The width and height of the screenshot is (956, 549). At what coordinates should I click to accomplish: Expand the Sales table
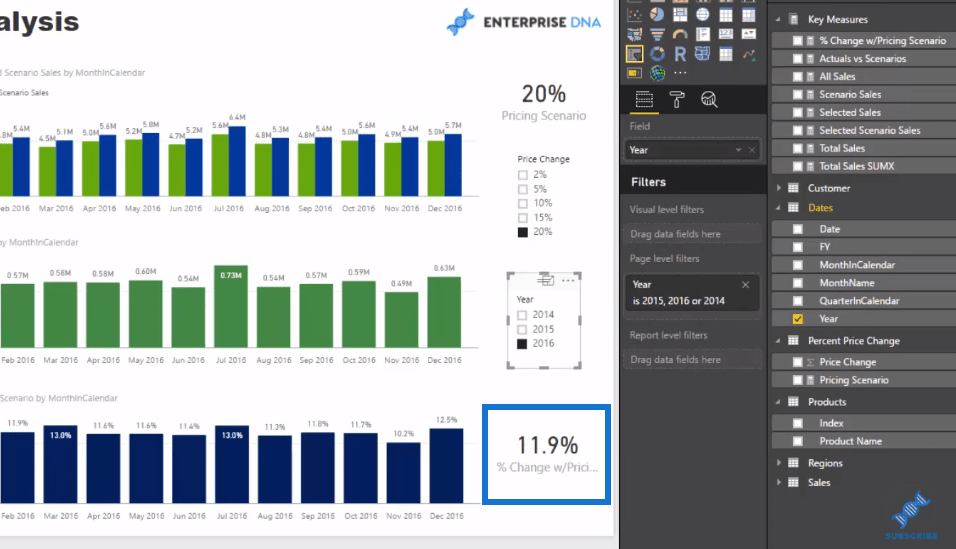(779, 483)
